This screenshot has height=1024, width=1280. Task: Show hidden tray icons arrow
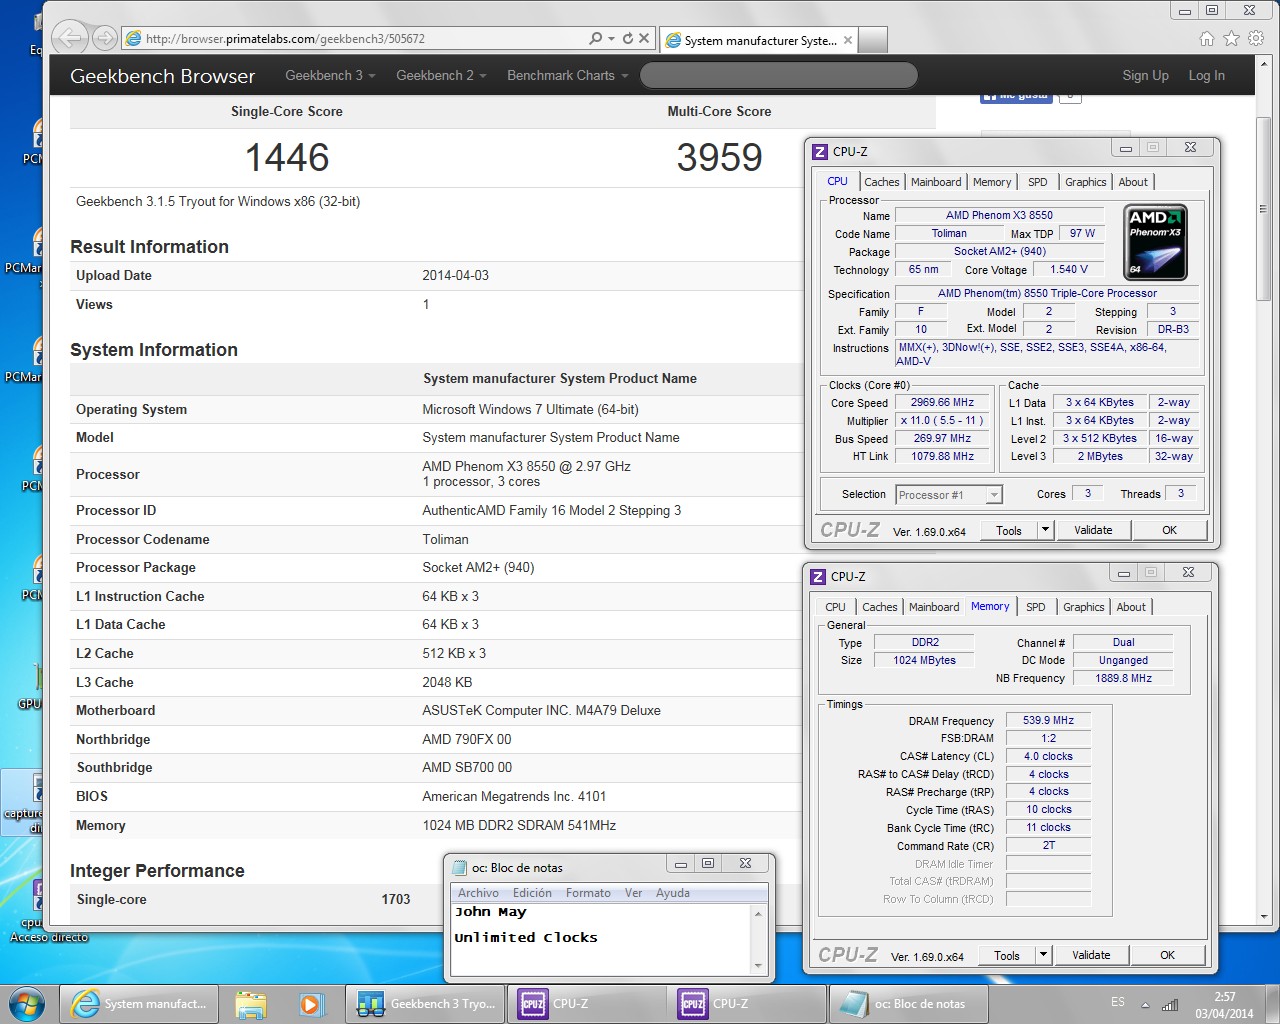click(x=1145, y=1005)
